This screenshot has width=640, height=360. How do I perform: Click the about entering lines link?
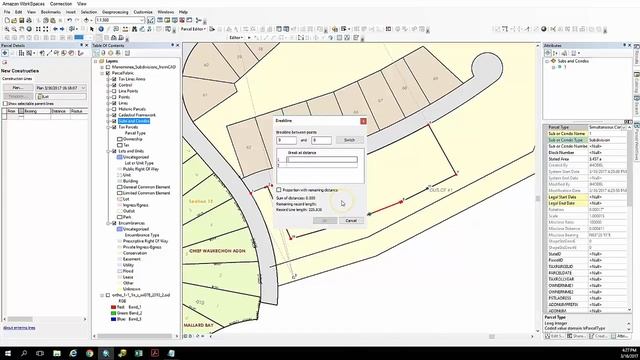click(19, 328)
